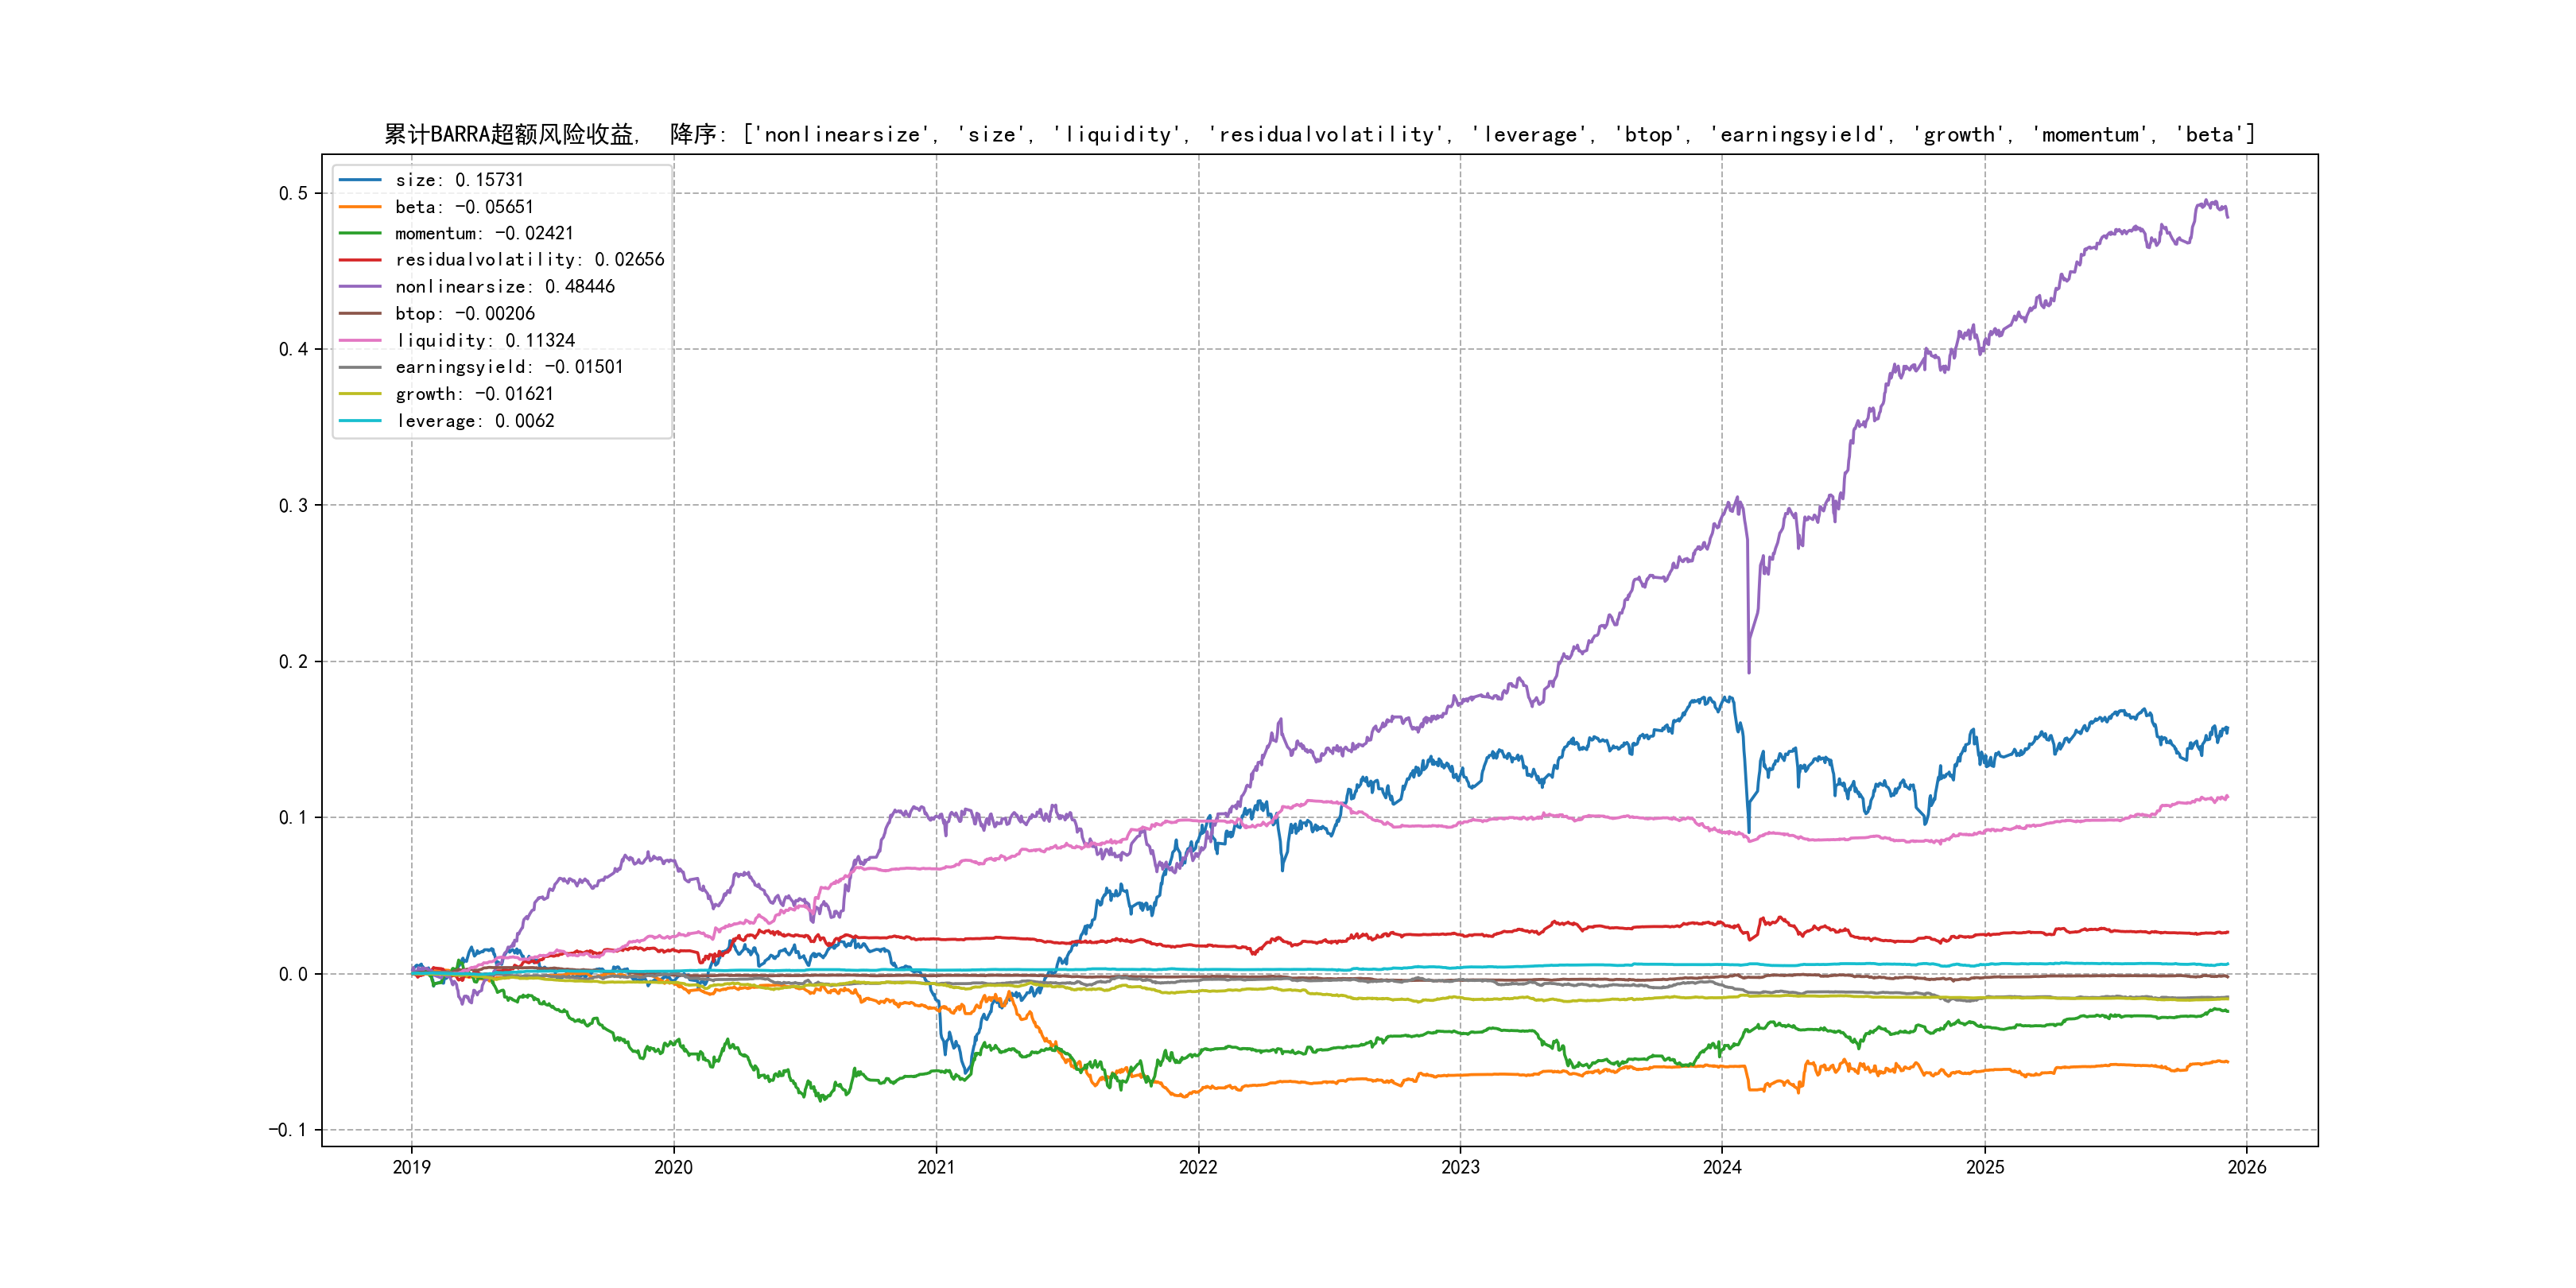Click the momentum legend green swatch
This screenshot has width=2576, height=1288.
(x=360, y=233)
